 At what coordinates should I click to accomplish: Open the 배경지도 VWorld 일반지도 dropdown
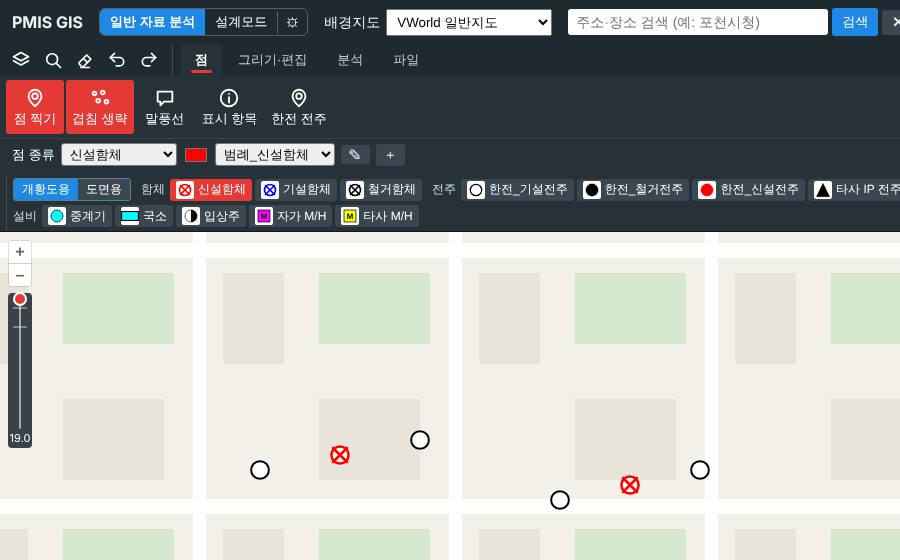pos(469,22)
